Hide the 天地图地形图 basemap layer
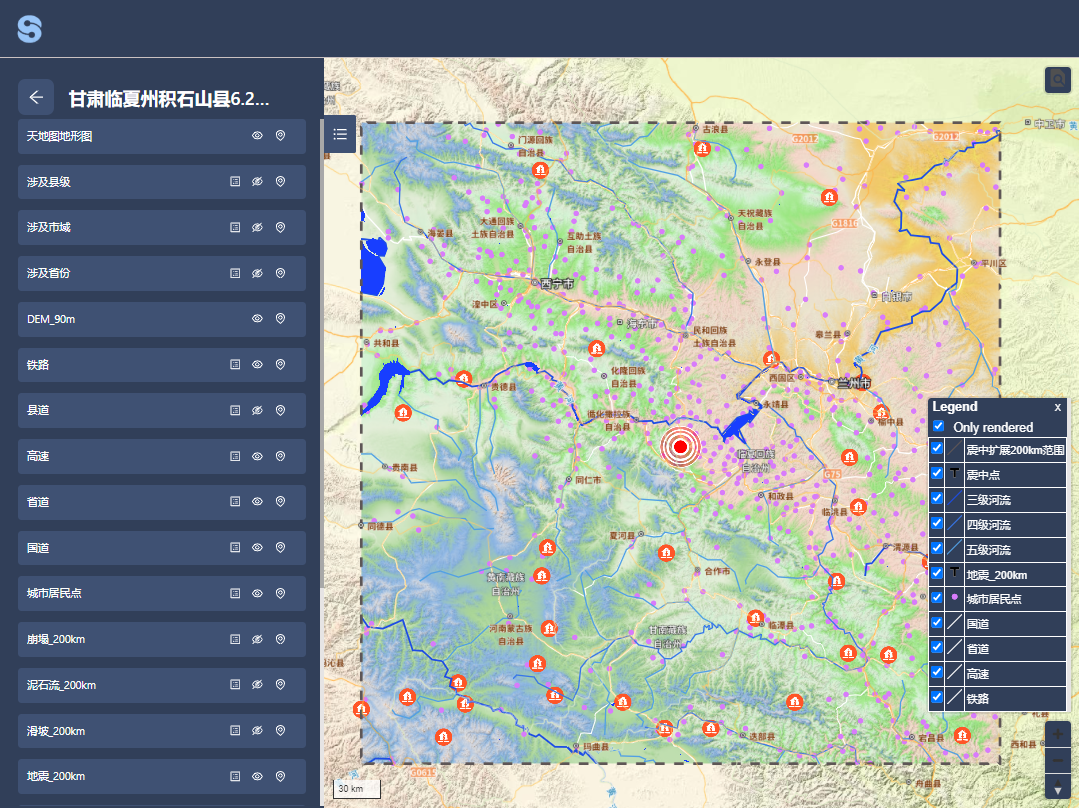Screen dimensions: 1079x808 coord(257,136)
